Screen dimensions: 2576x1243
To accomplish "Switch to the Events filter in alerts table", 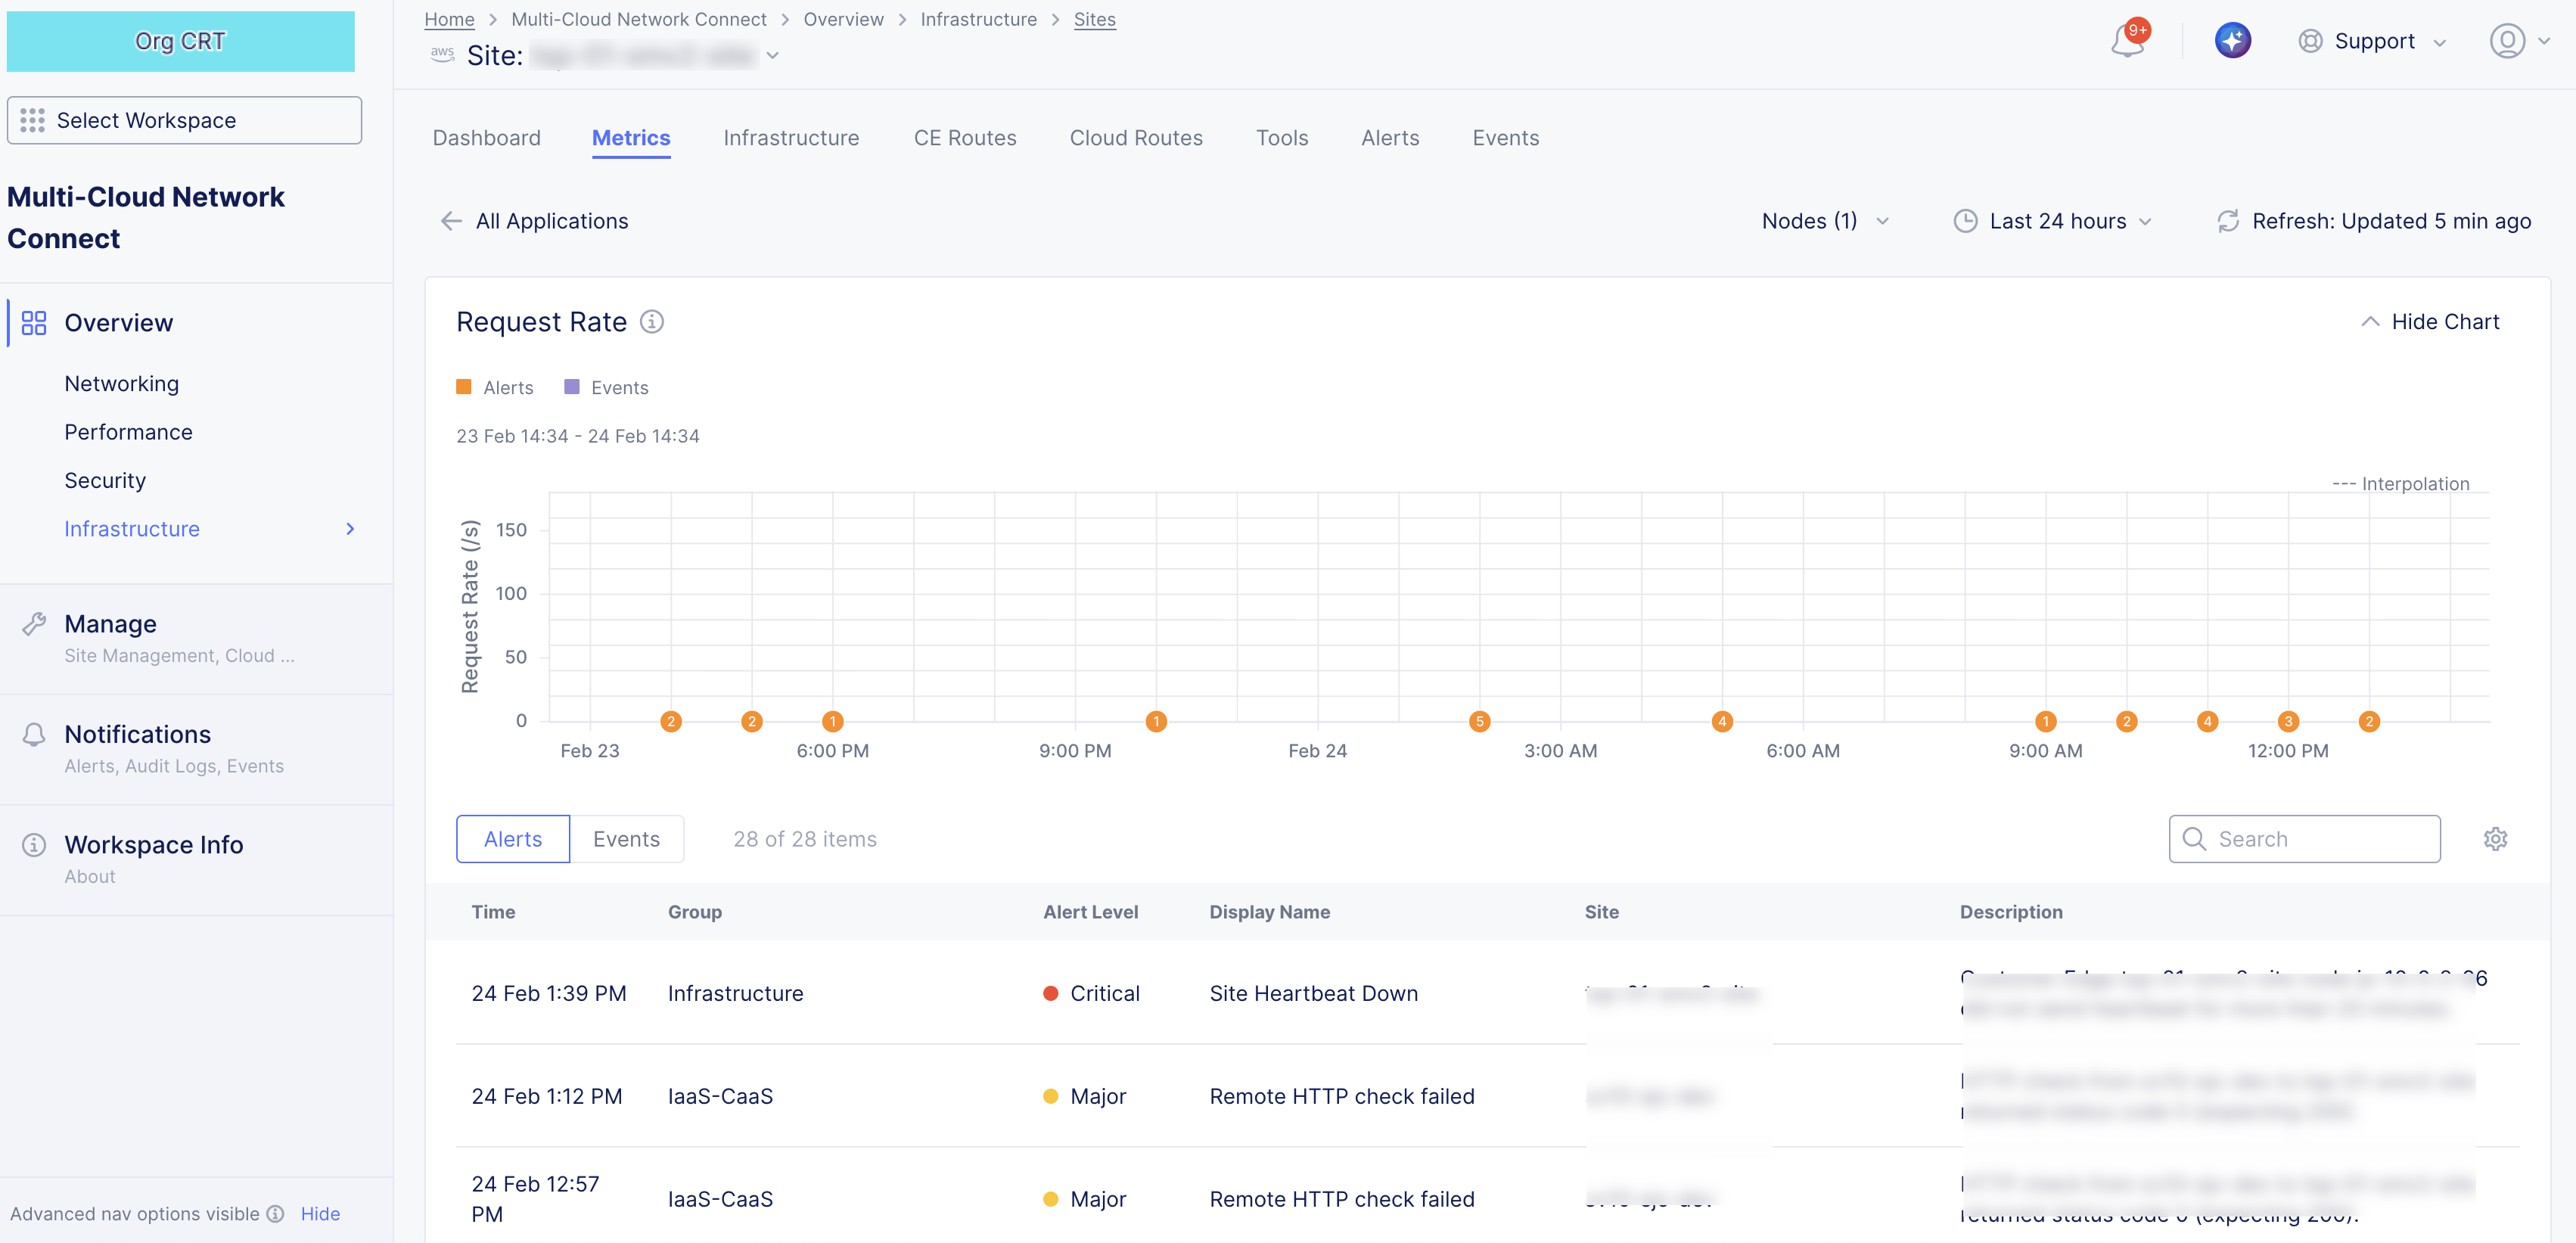I will pyautogui.click(x=626, y=839).
